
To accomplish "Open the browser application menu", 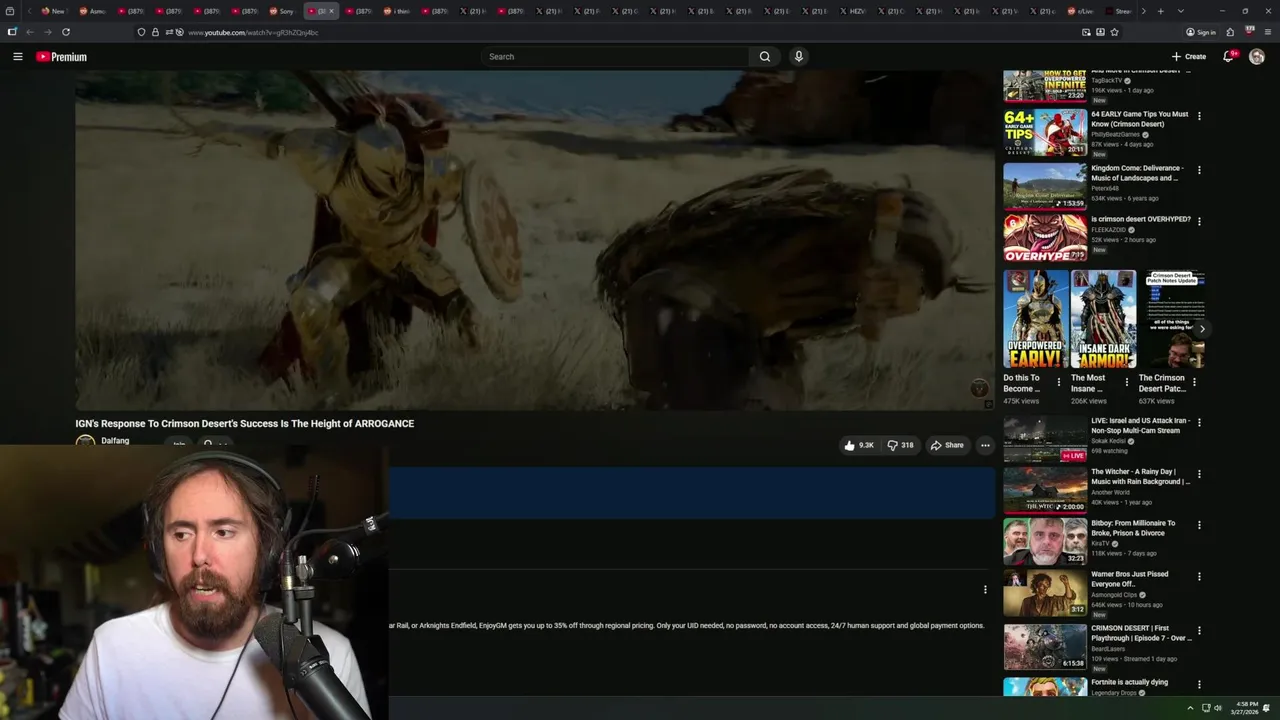I will [x=1268, y=32].
